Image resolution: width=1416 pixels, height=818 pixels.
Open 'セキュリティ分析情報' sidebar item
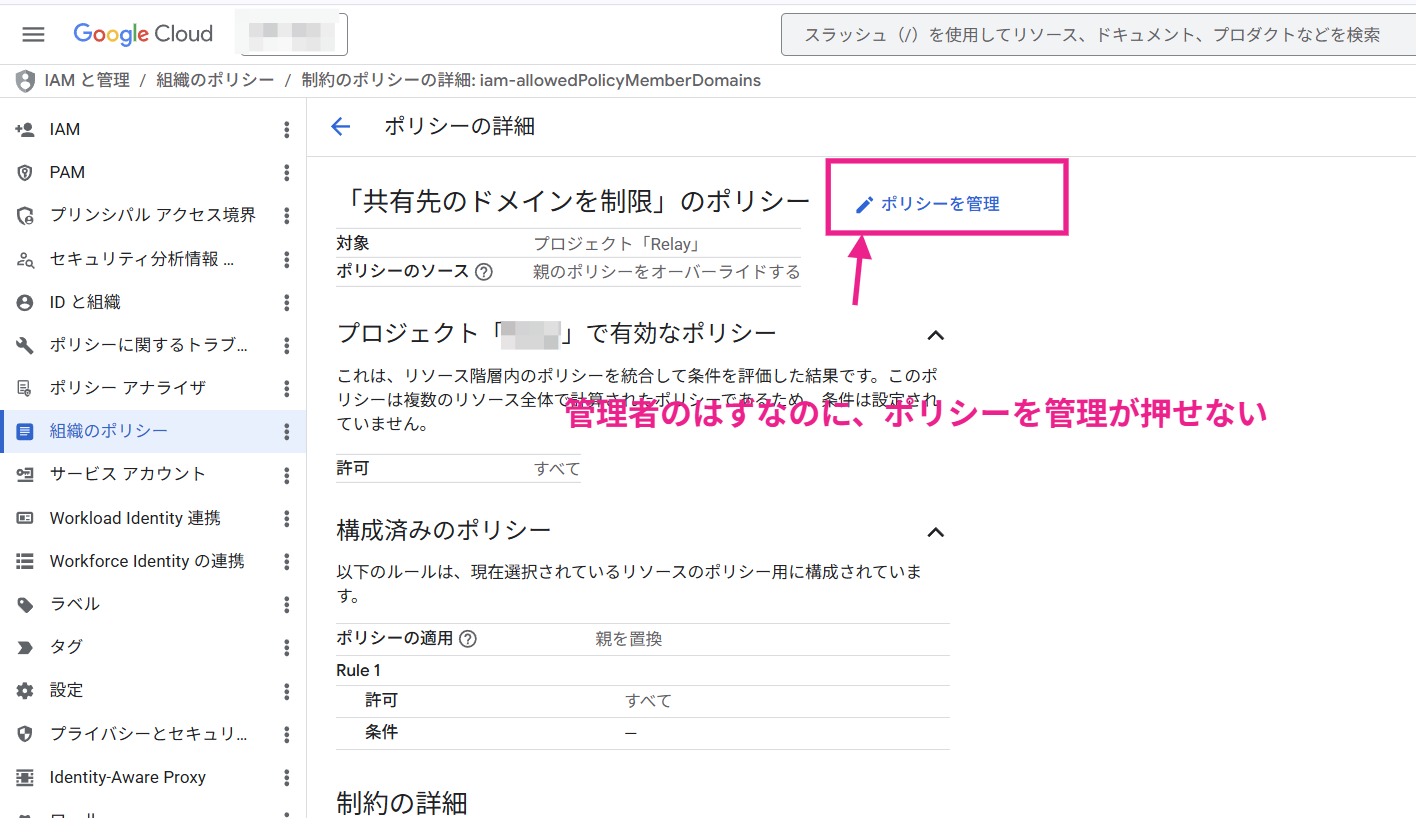[x=153, y=259]
